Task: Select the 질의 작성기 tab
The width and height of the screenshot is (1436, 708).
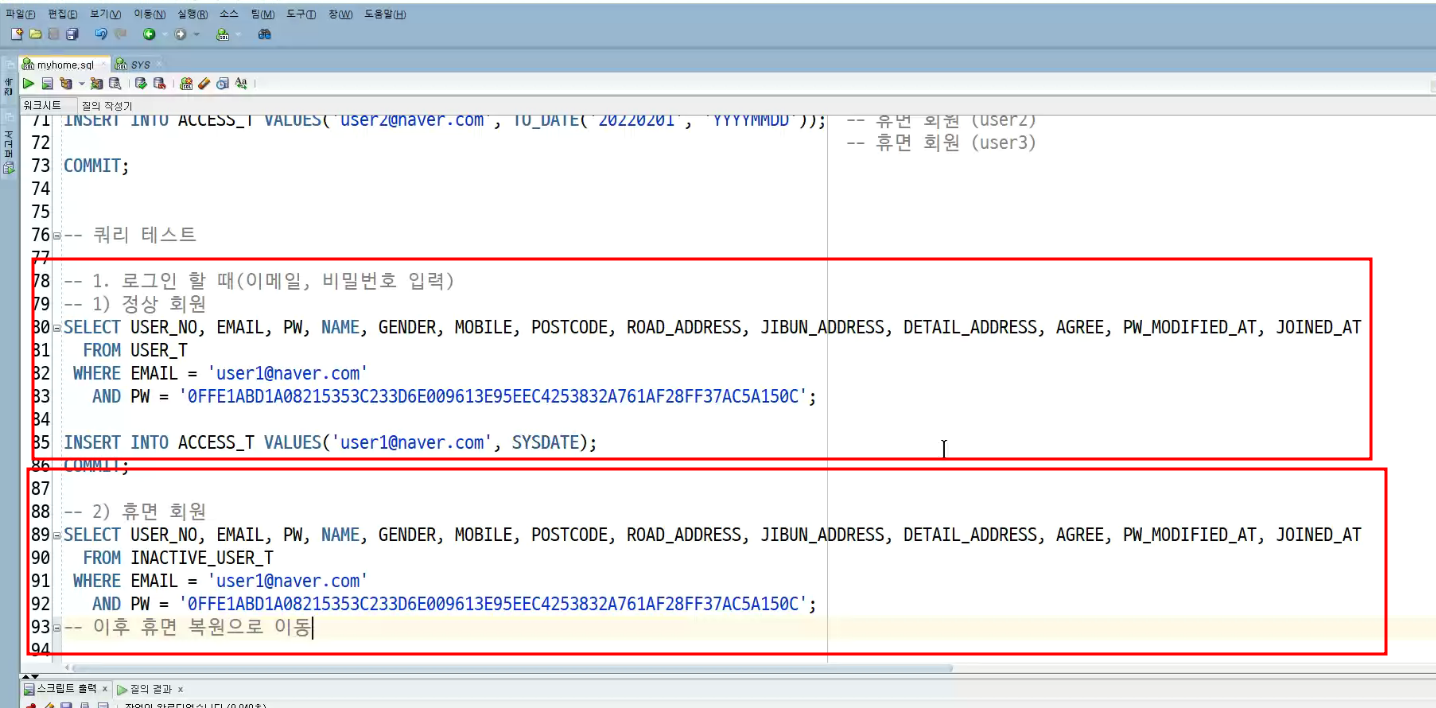Action: click(106, 105)
